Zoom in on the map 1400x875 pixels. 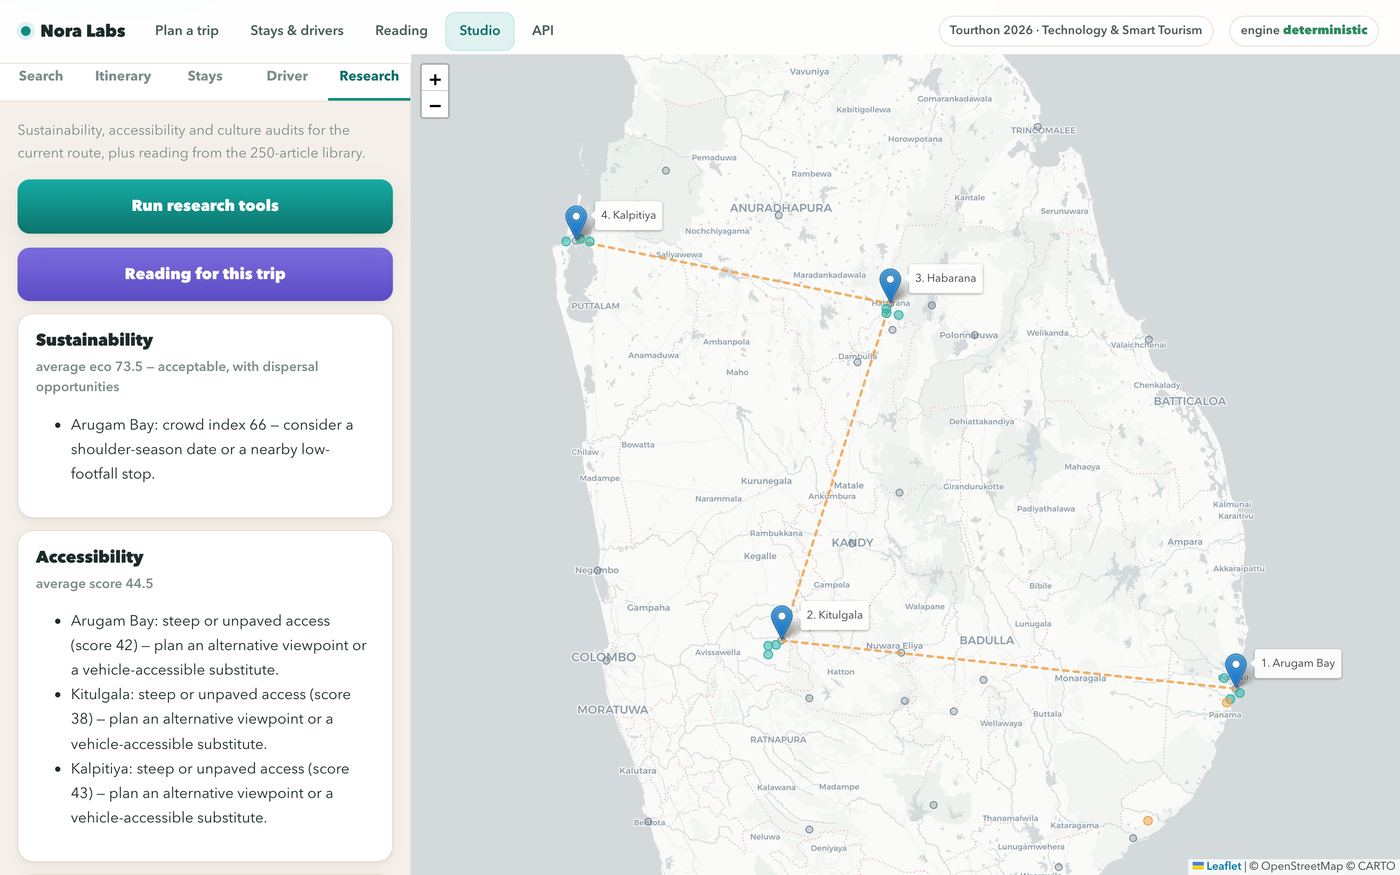(x=435, y=79)
